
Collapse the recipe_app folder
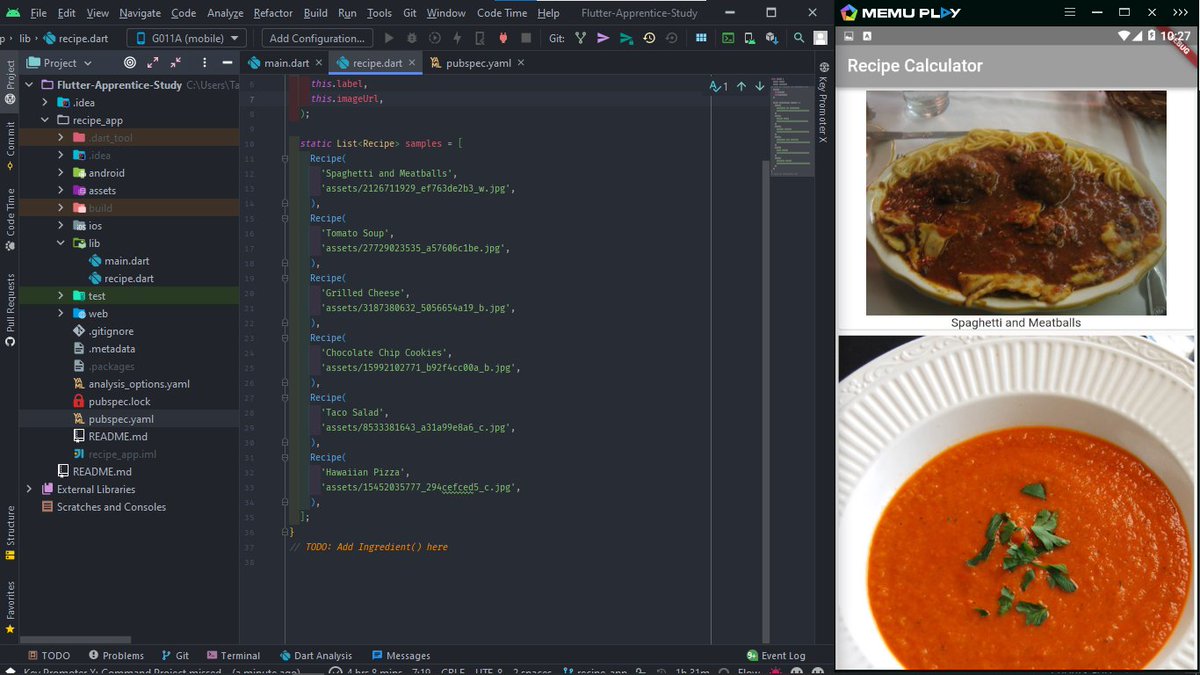click(x=45, y=120)
